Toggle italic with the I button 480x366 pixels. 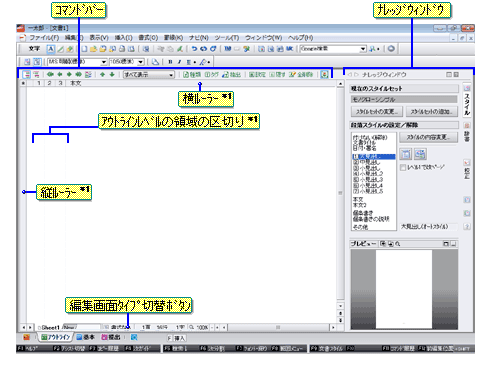click(x=179, y=62)
